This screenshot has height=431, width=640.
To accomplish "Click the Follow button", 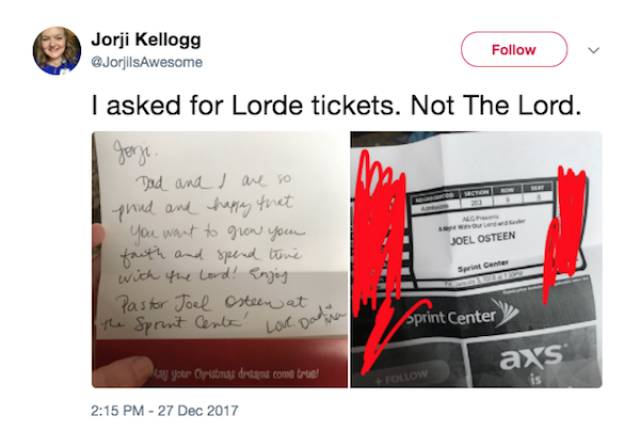I will coord(514,49).
